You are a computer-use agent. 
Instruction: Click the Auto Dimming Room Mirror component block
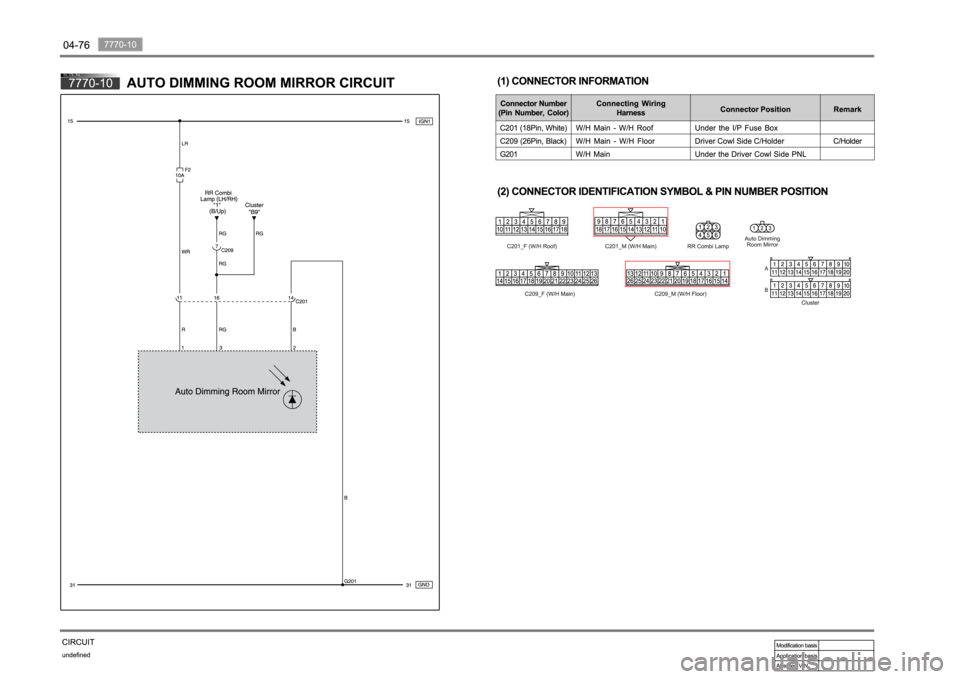point(227,391)
